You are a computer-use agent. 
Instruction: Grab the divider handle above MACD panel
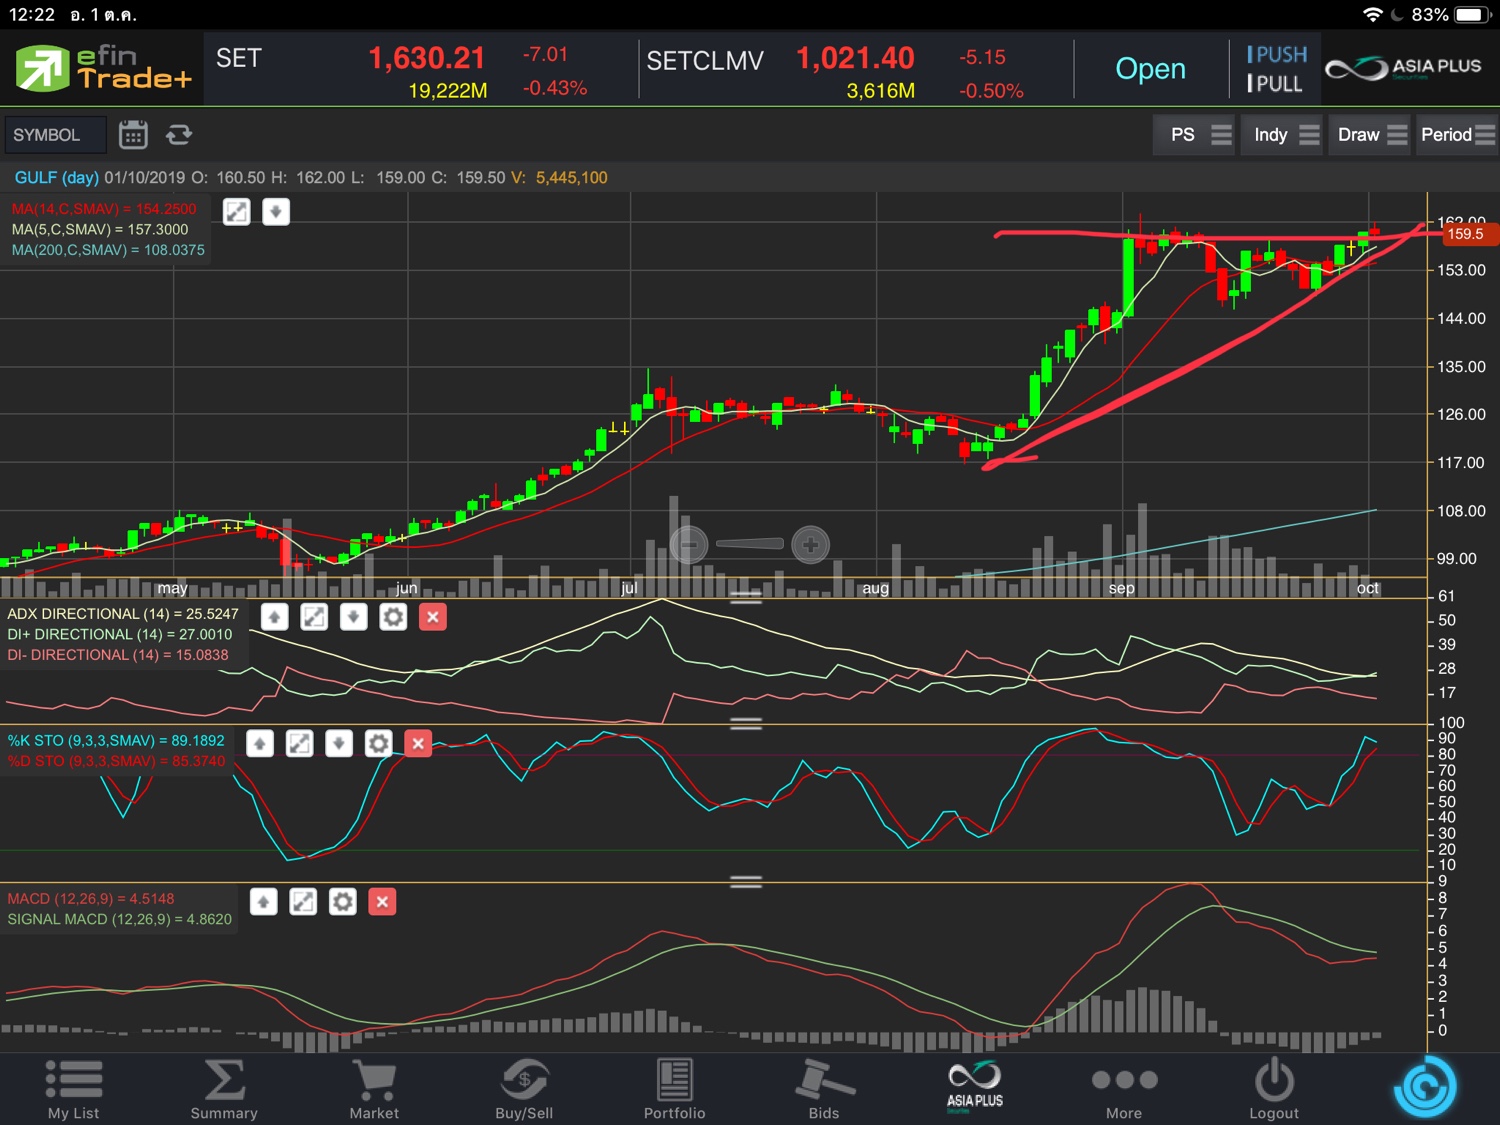[746, 882]
